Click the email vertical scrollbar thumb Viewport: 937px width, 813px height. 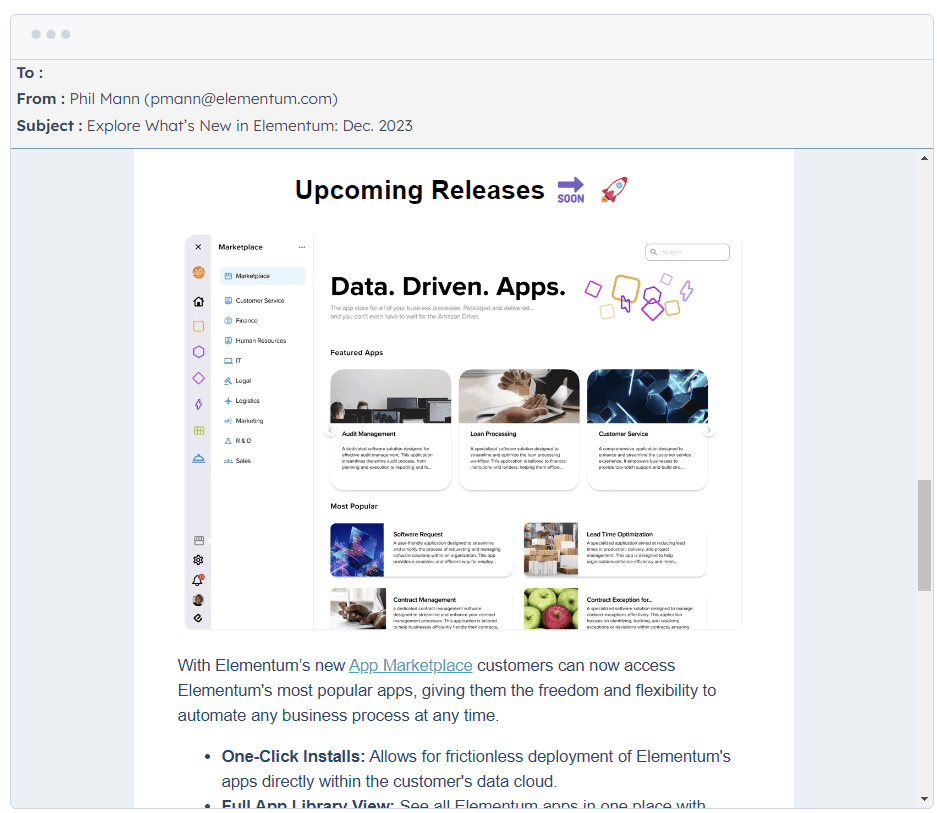pyautogui.click(x=924, y=536)
